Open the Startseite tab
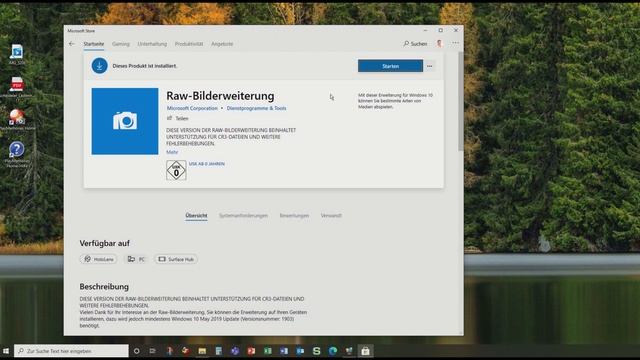640x360 pixels. pyautogui.click(x=93, y=44)
